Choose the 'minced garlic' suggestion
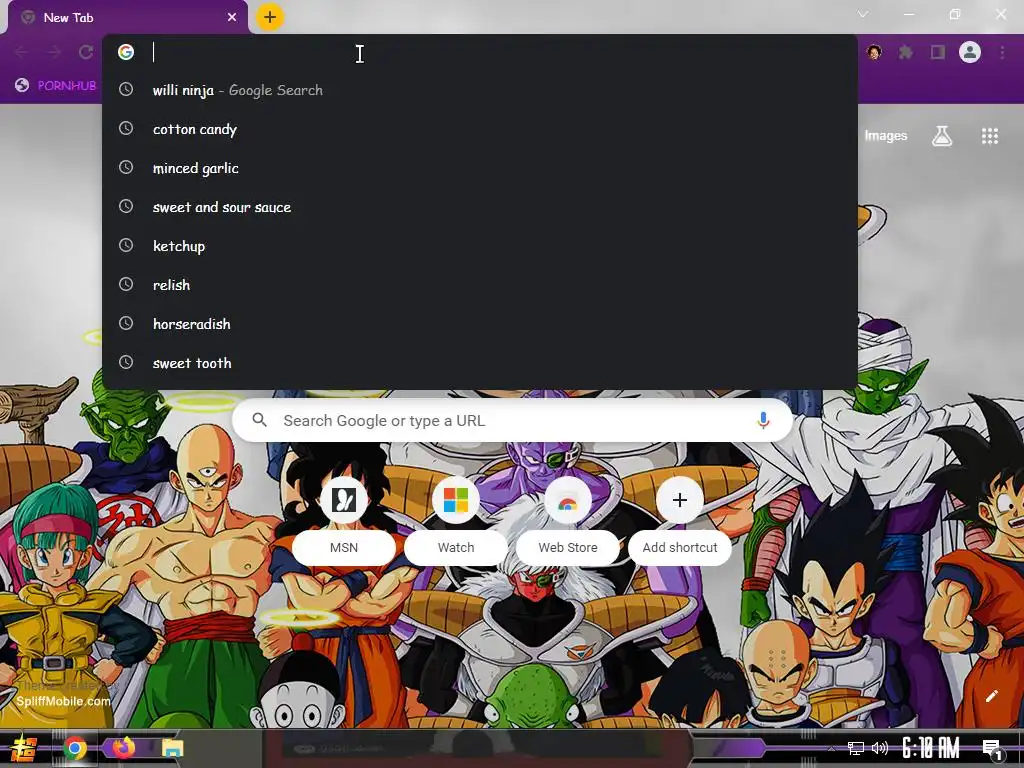The width and height of the screenshot is (1024, 768). click(x=479, y=168)
